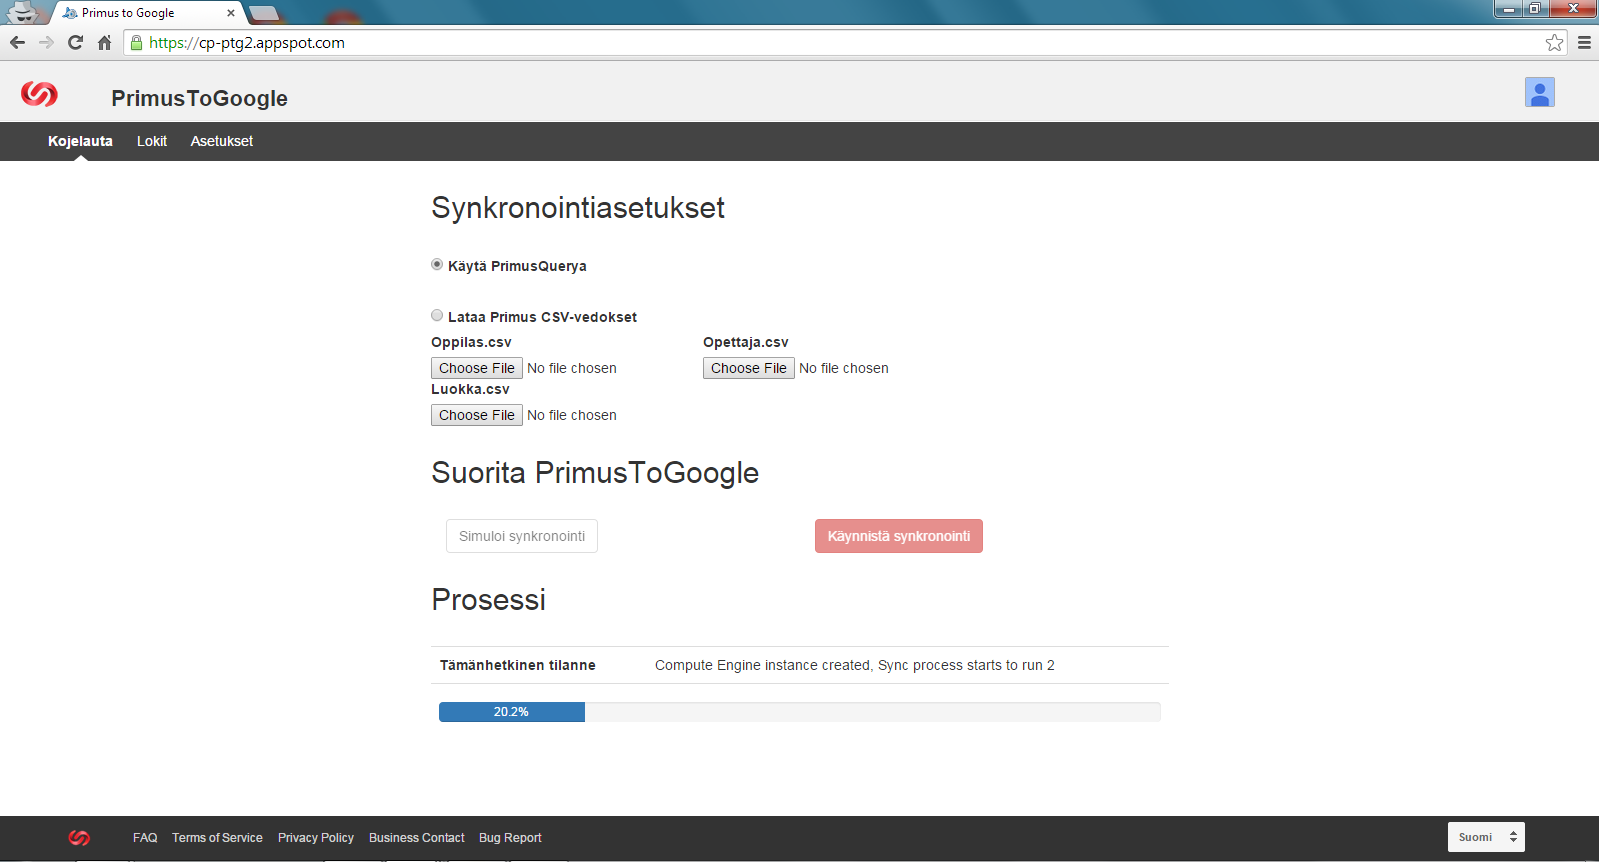Click the 20.2% progress bar
Viewport: 1599px width, 862px height.
[x=799, y=712]
